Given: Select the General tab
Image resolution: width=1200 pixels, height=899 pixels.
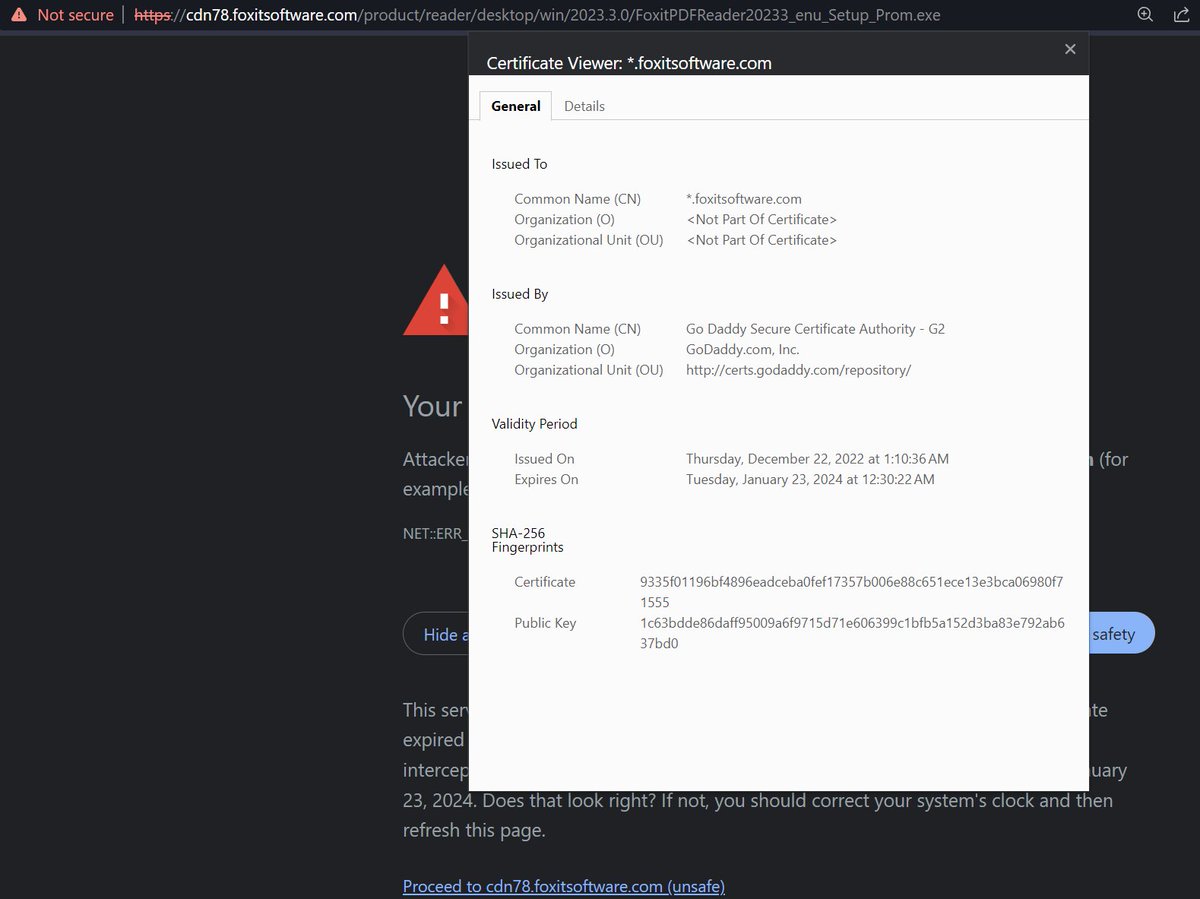Looking at the screenshot, I should (x=516, y=106).
